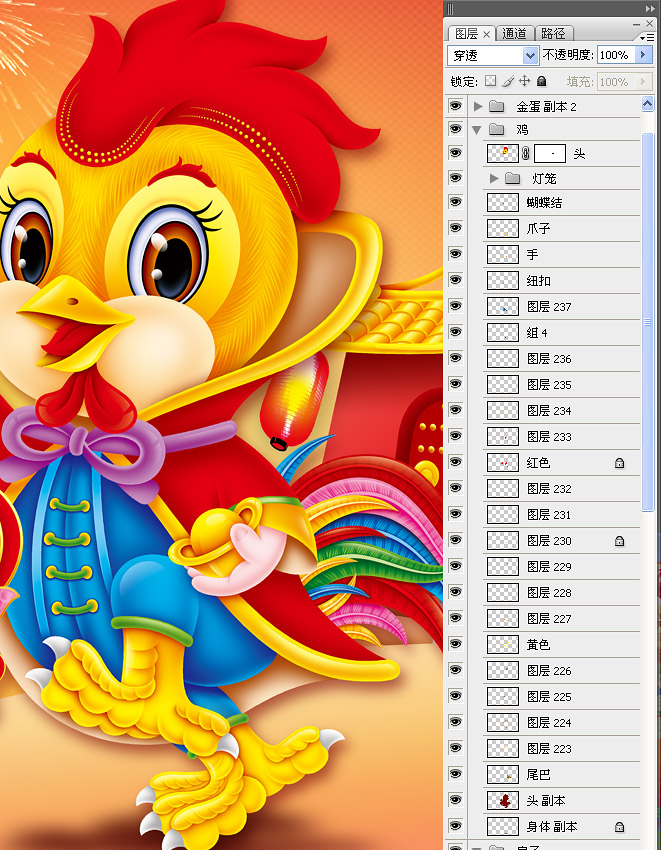Close the 图层 tab with x icon
The height and width of the screenshot is (850, 661).
(x=486, y=34)
